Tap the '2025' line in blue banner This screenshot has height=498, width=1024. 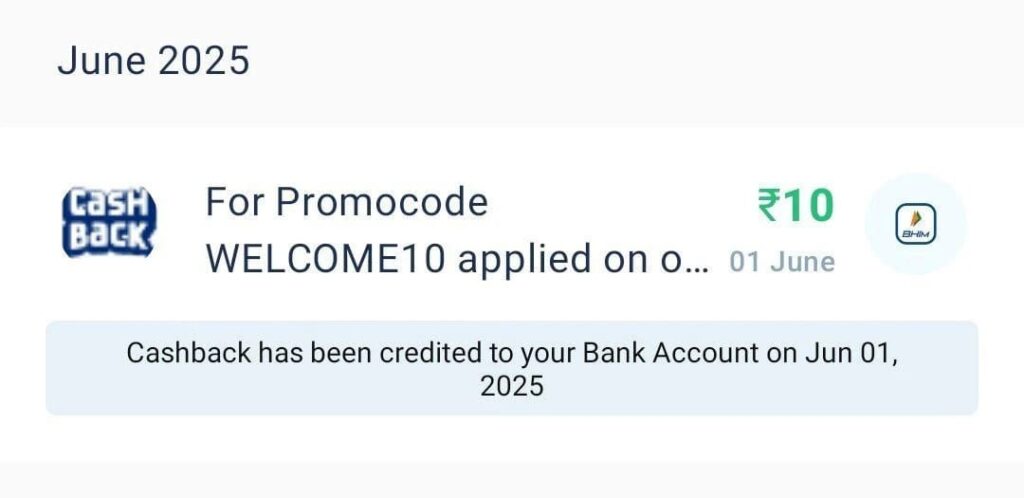tap(512, 386)
